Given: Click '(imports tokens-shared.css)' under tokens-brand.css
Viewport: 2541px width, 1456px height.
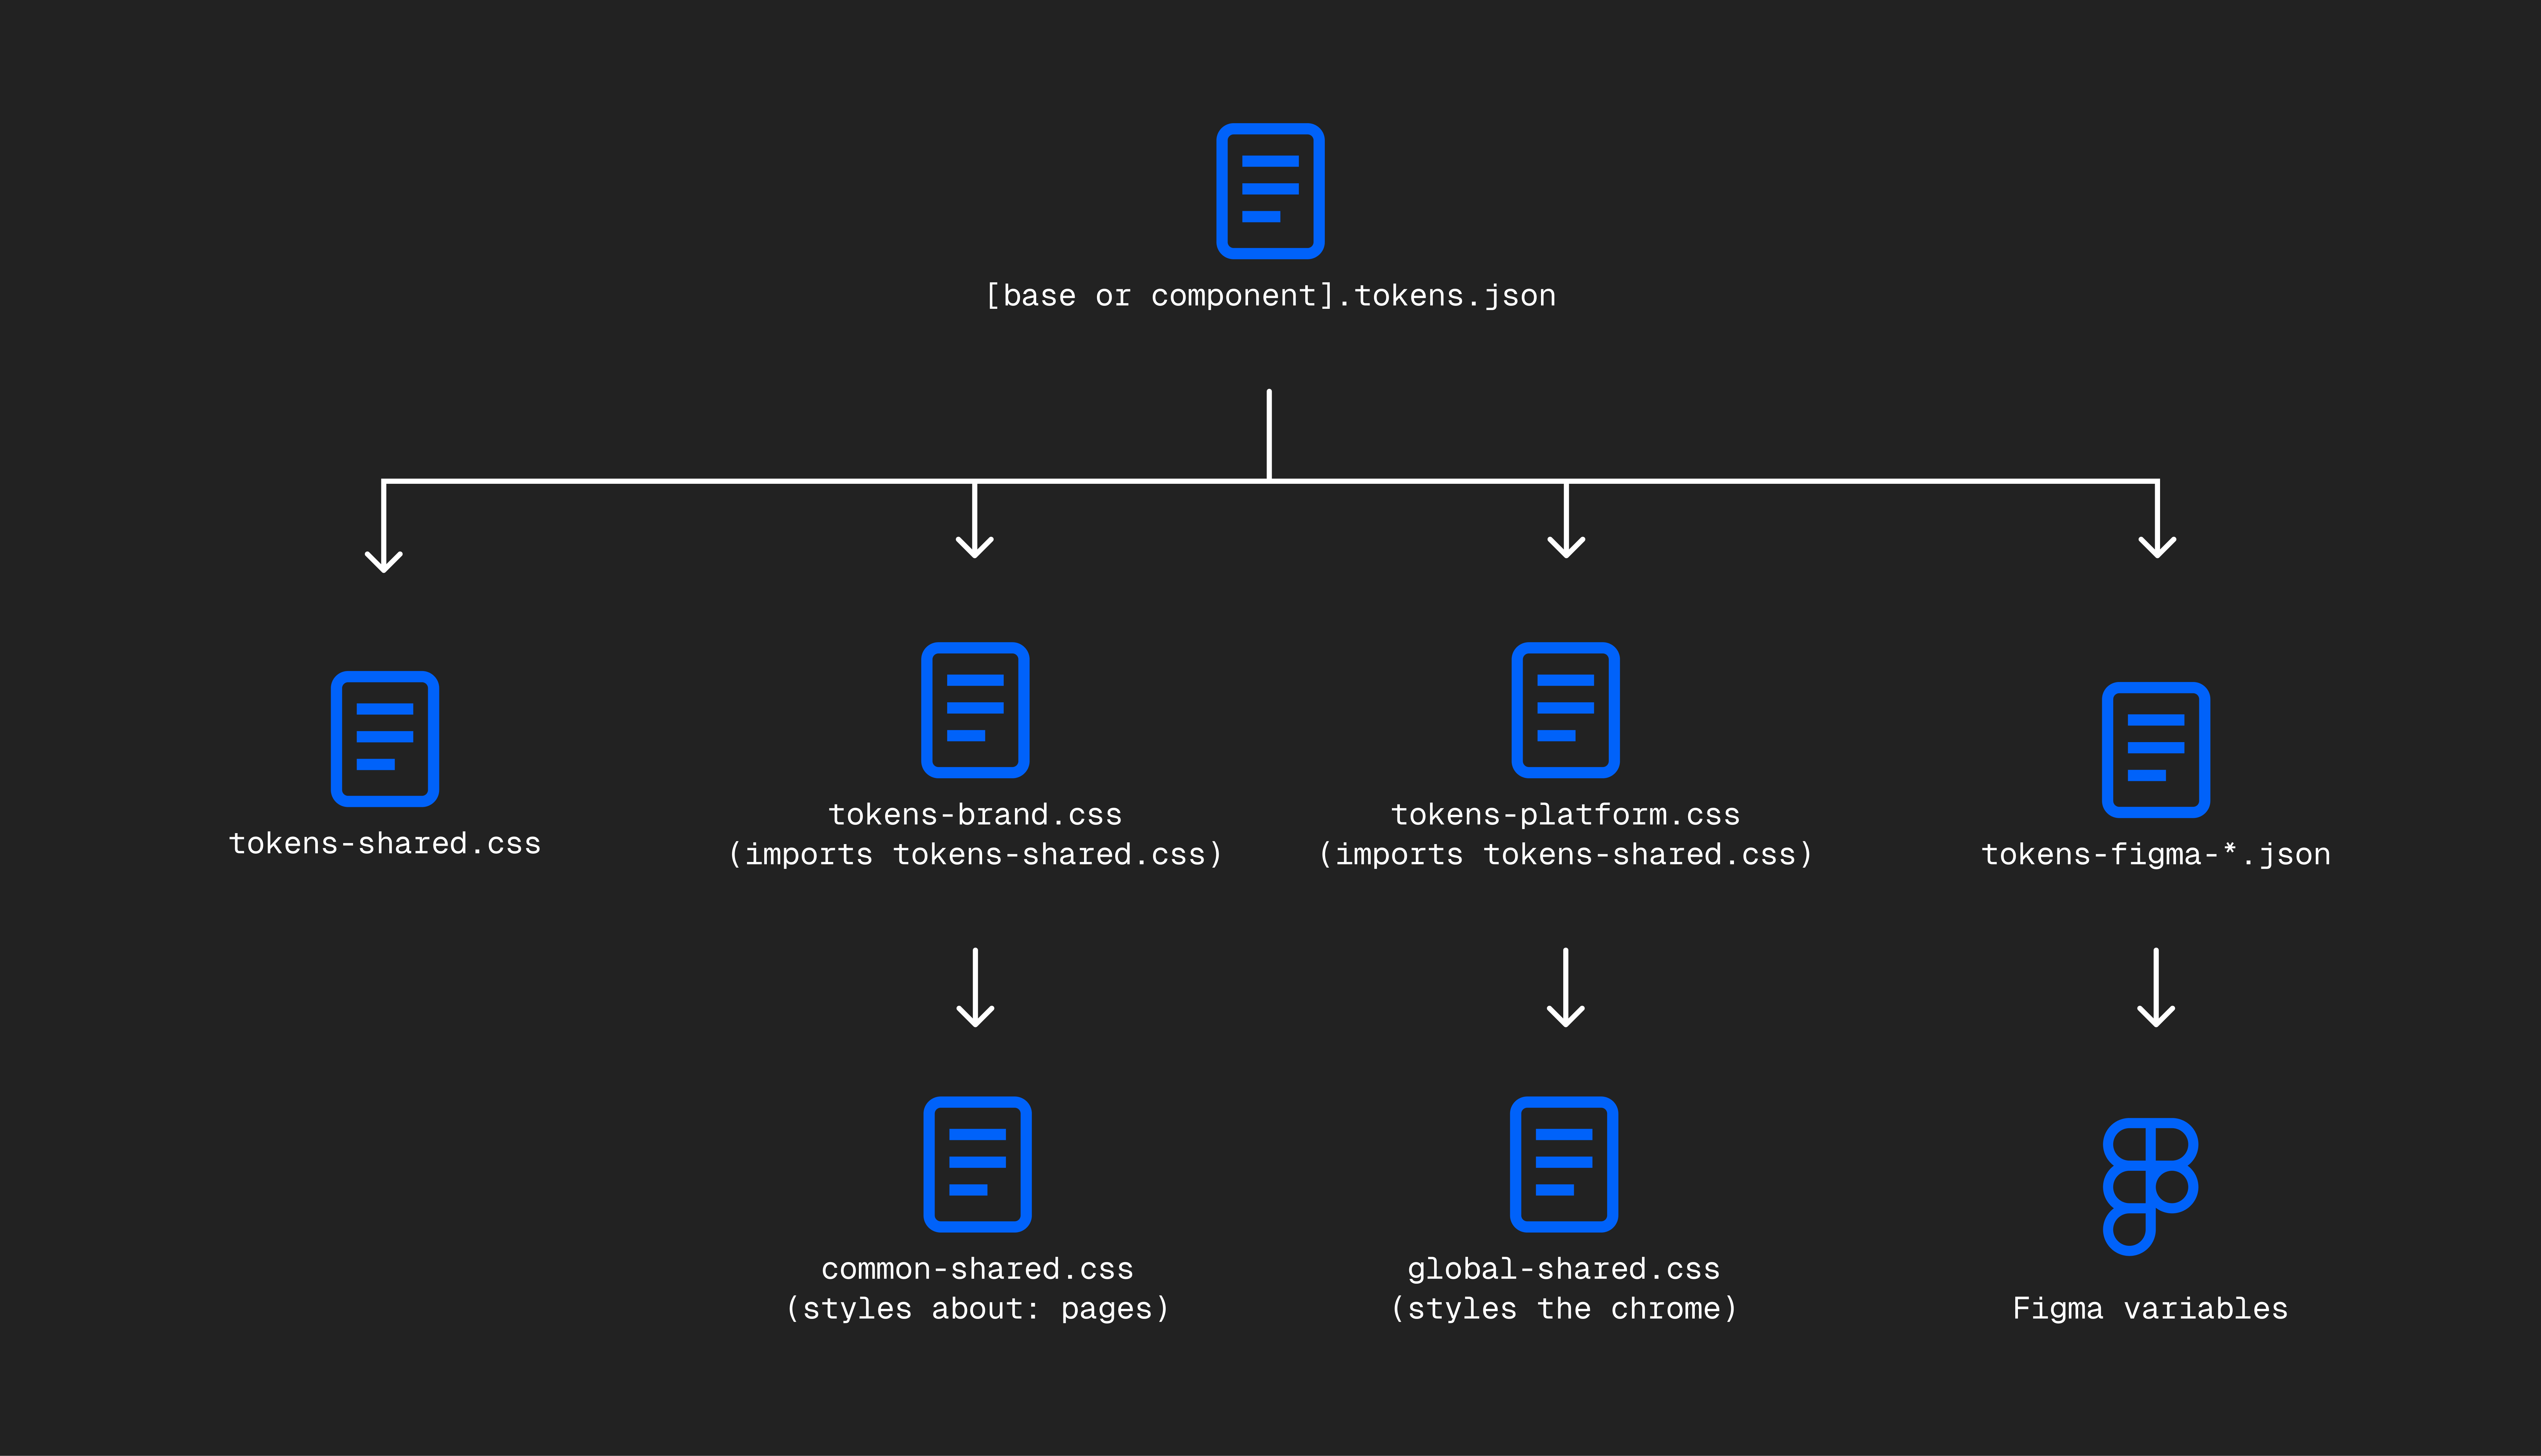Looking at the screenshot, I should [975, 855].
